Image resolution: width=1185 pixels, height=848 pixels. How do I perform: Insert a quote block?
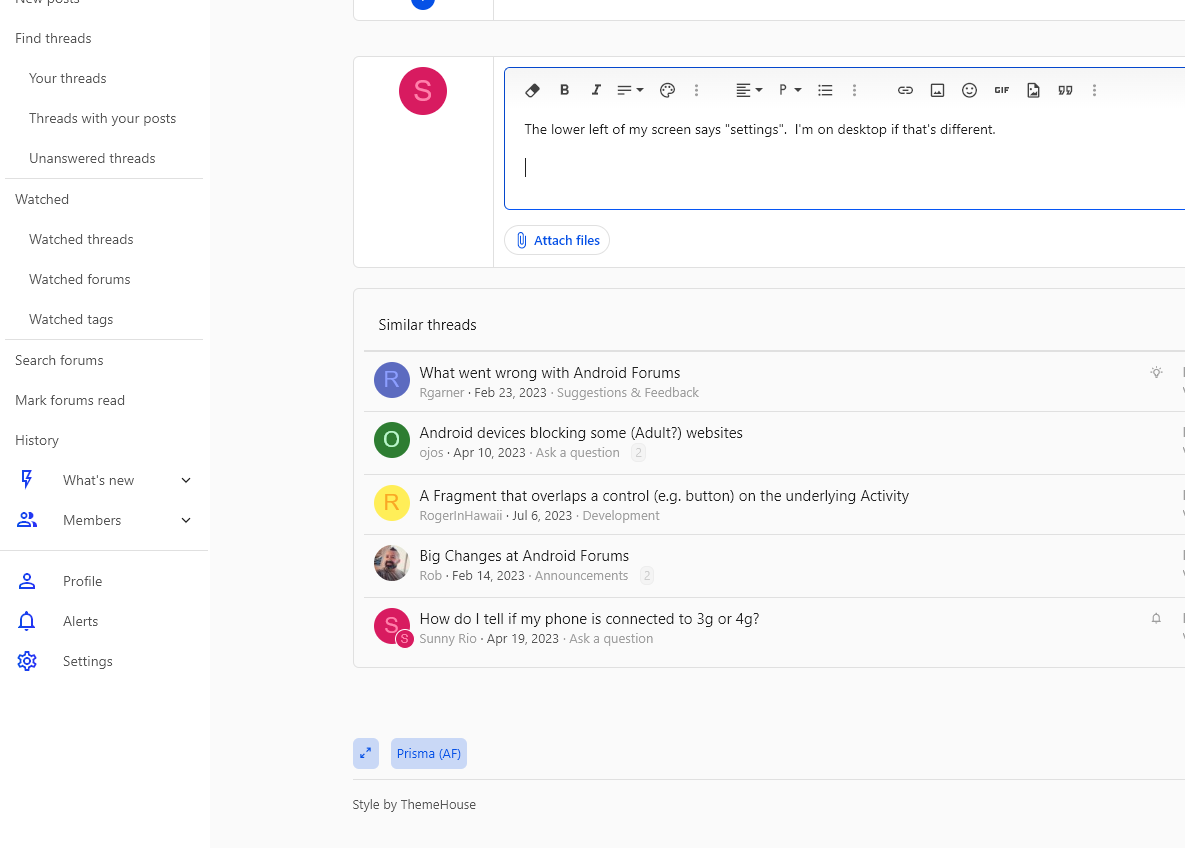click(x=1065, y=90)
